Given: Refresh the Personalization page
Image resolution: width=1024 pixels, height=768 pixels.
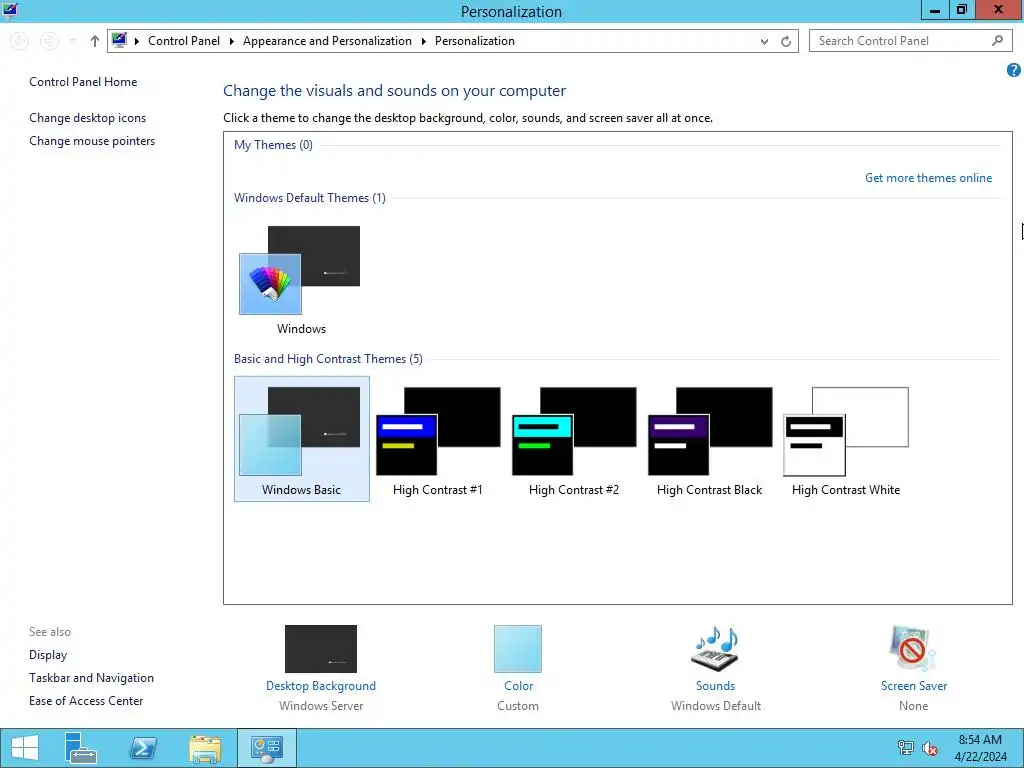Looking at the screenshot, I should point(786,41).
